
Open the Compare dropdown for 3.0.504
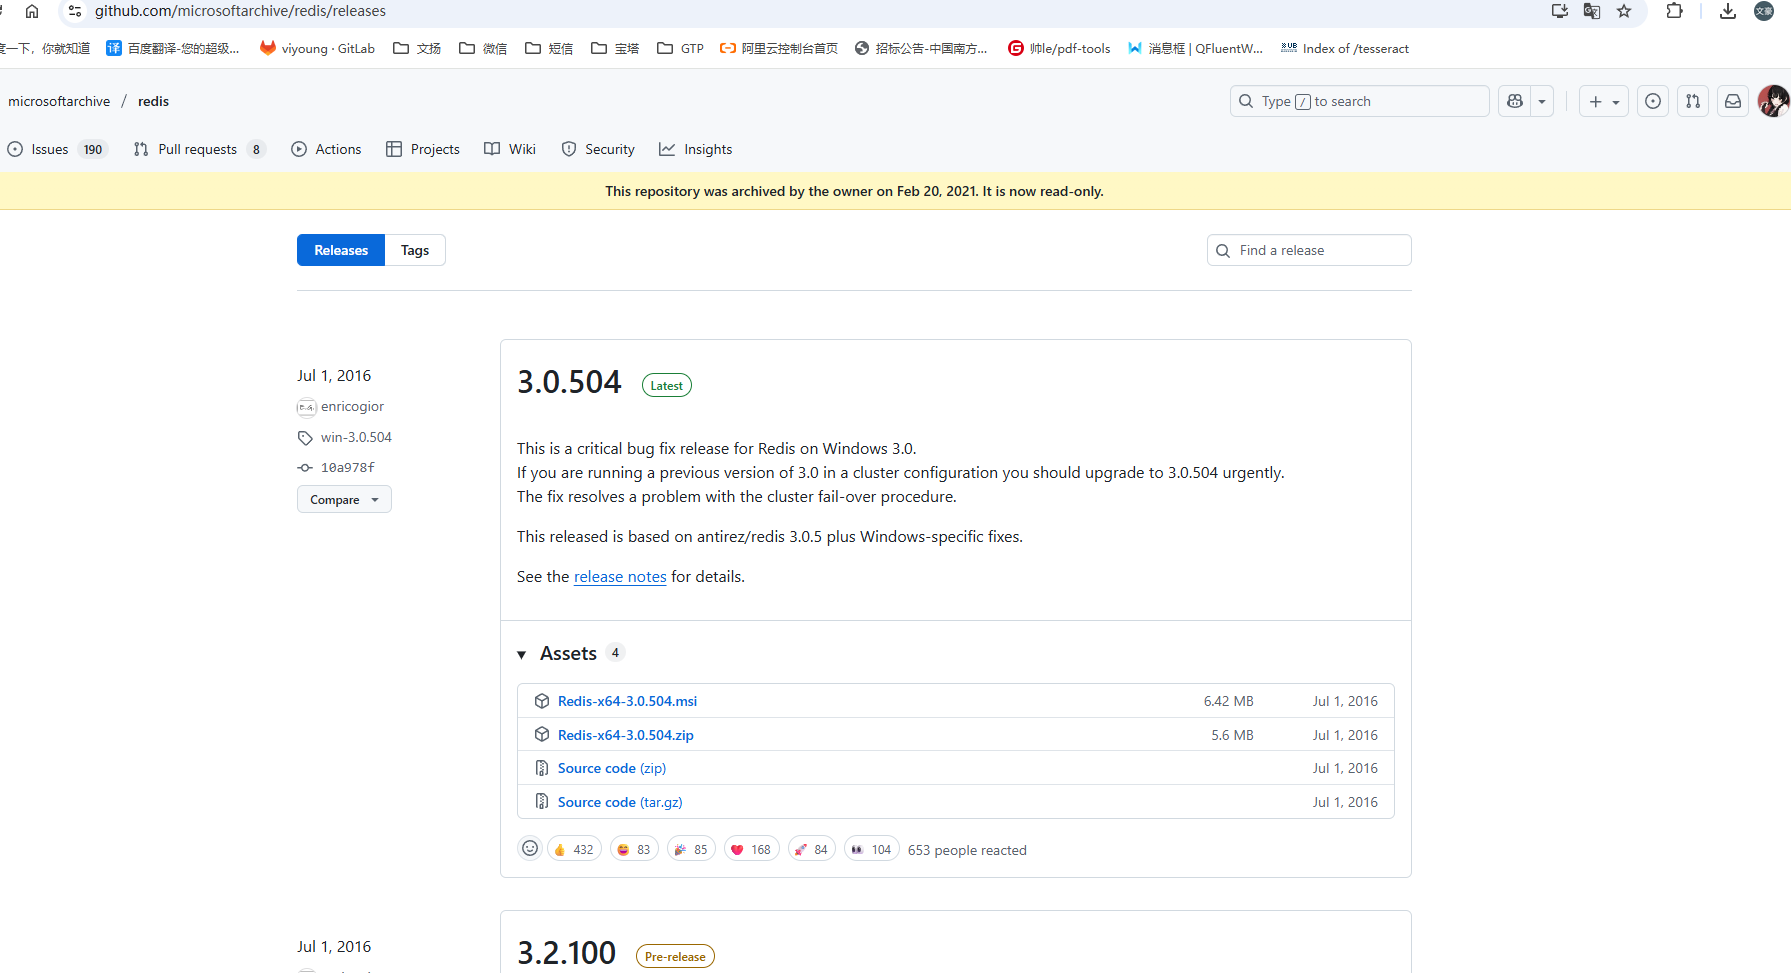pyautogui.click(x=344, y=499)
